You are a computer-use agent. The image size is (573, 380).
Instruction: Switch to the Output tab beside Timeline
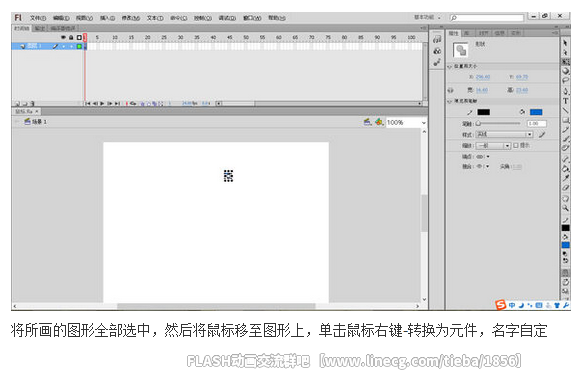39,28
